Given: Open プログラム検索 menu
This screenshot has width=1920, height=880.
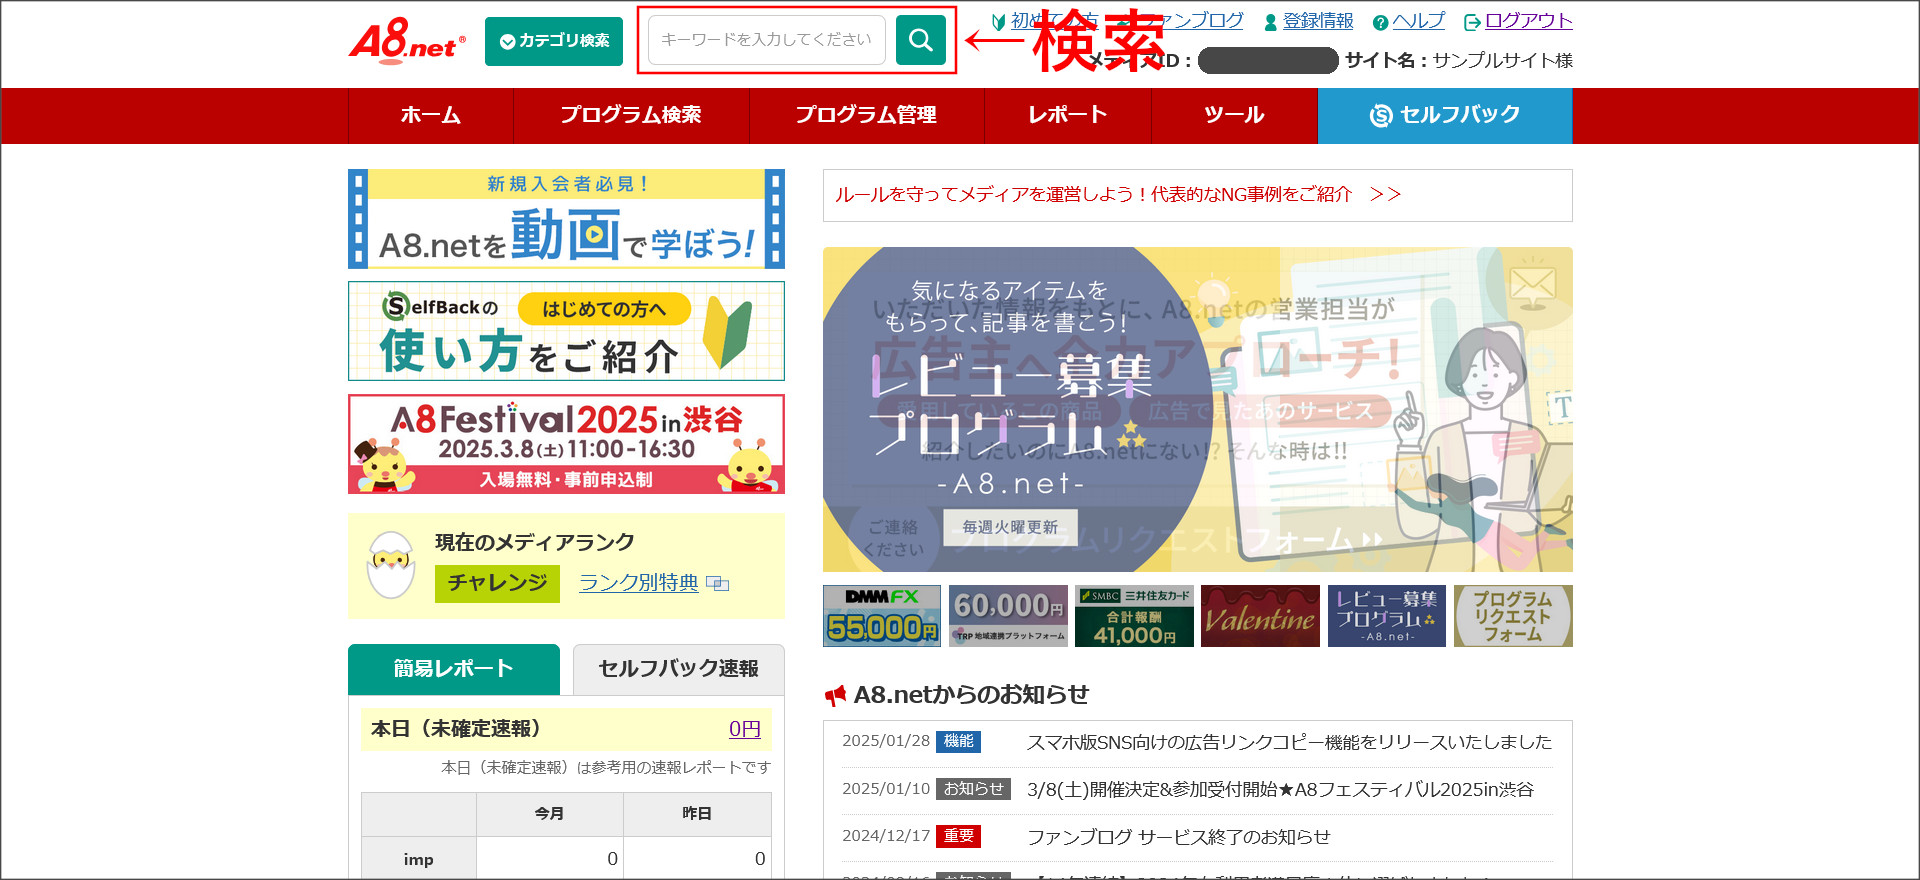Looking at the screenshot, I should 631,115.
